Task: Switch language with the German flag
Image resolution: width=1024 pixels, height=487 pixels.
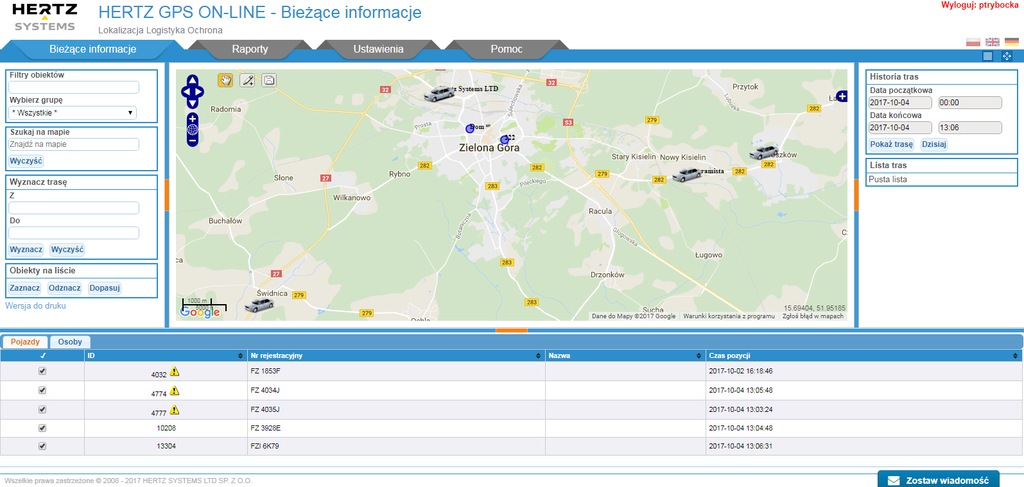Action: point(1012,42)
